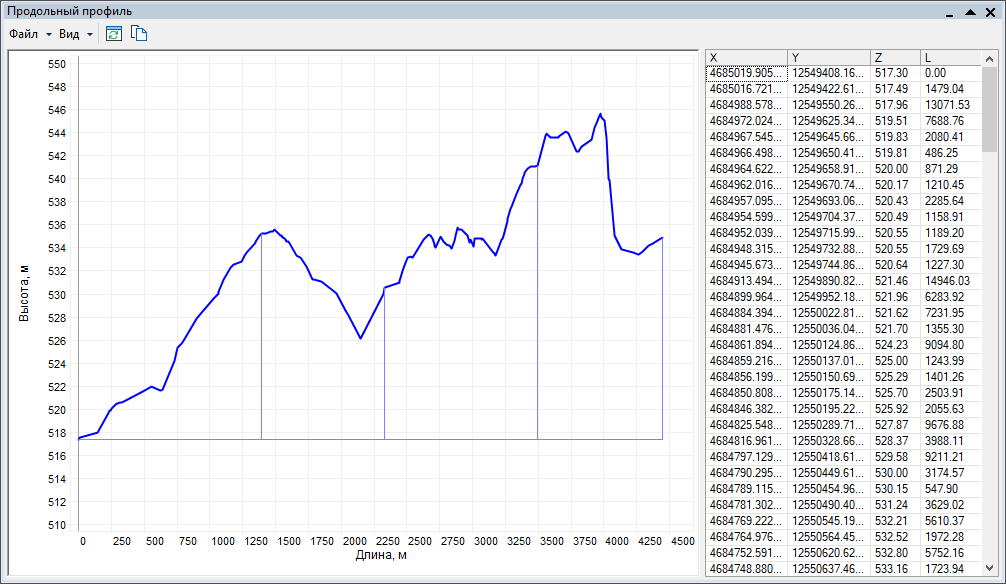The image size is (1006, 584).
Task: Collapse the panel with the triangle icon
Action: click(970, 11)
